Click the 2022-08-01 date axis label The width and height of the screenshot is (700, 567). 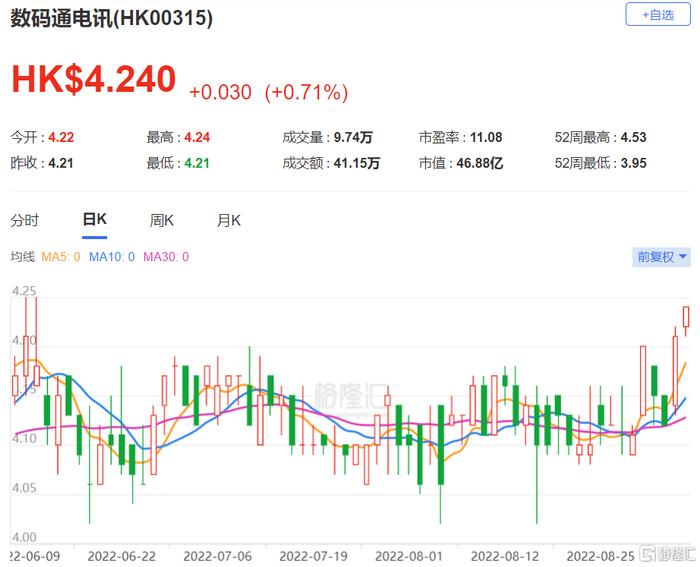pos(409,557)
